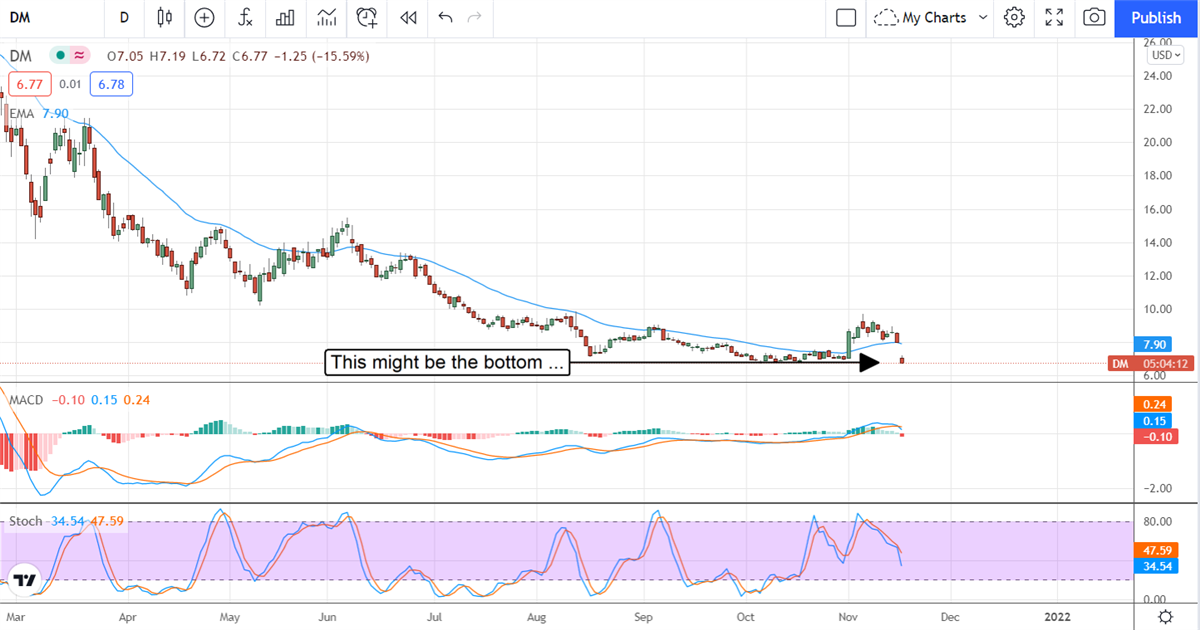Click the Jun label on time axis
Screen dimensions: 1200x630
(329, 617)
